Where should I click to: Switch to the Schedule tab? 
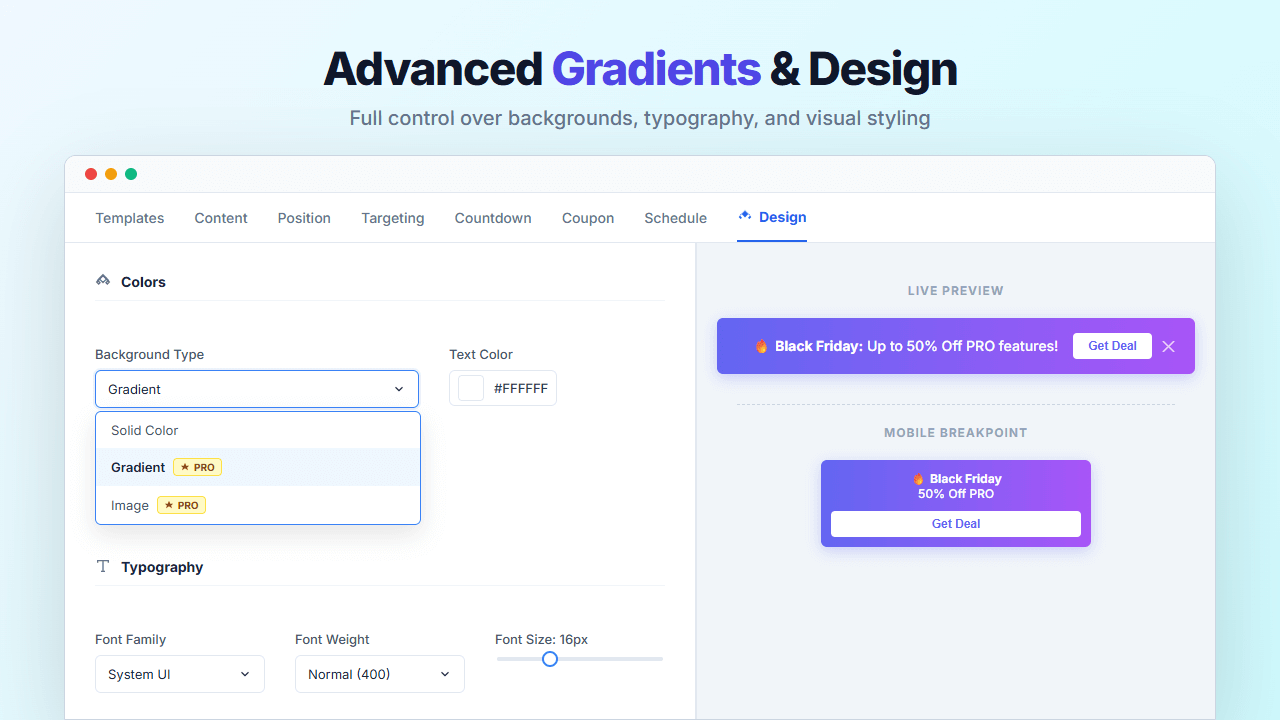[x=676, y=218]
